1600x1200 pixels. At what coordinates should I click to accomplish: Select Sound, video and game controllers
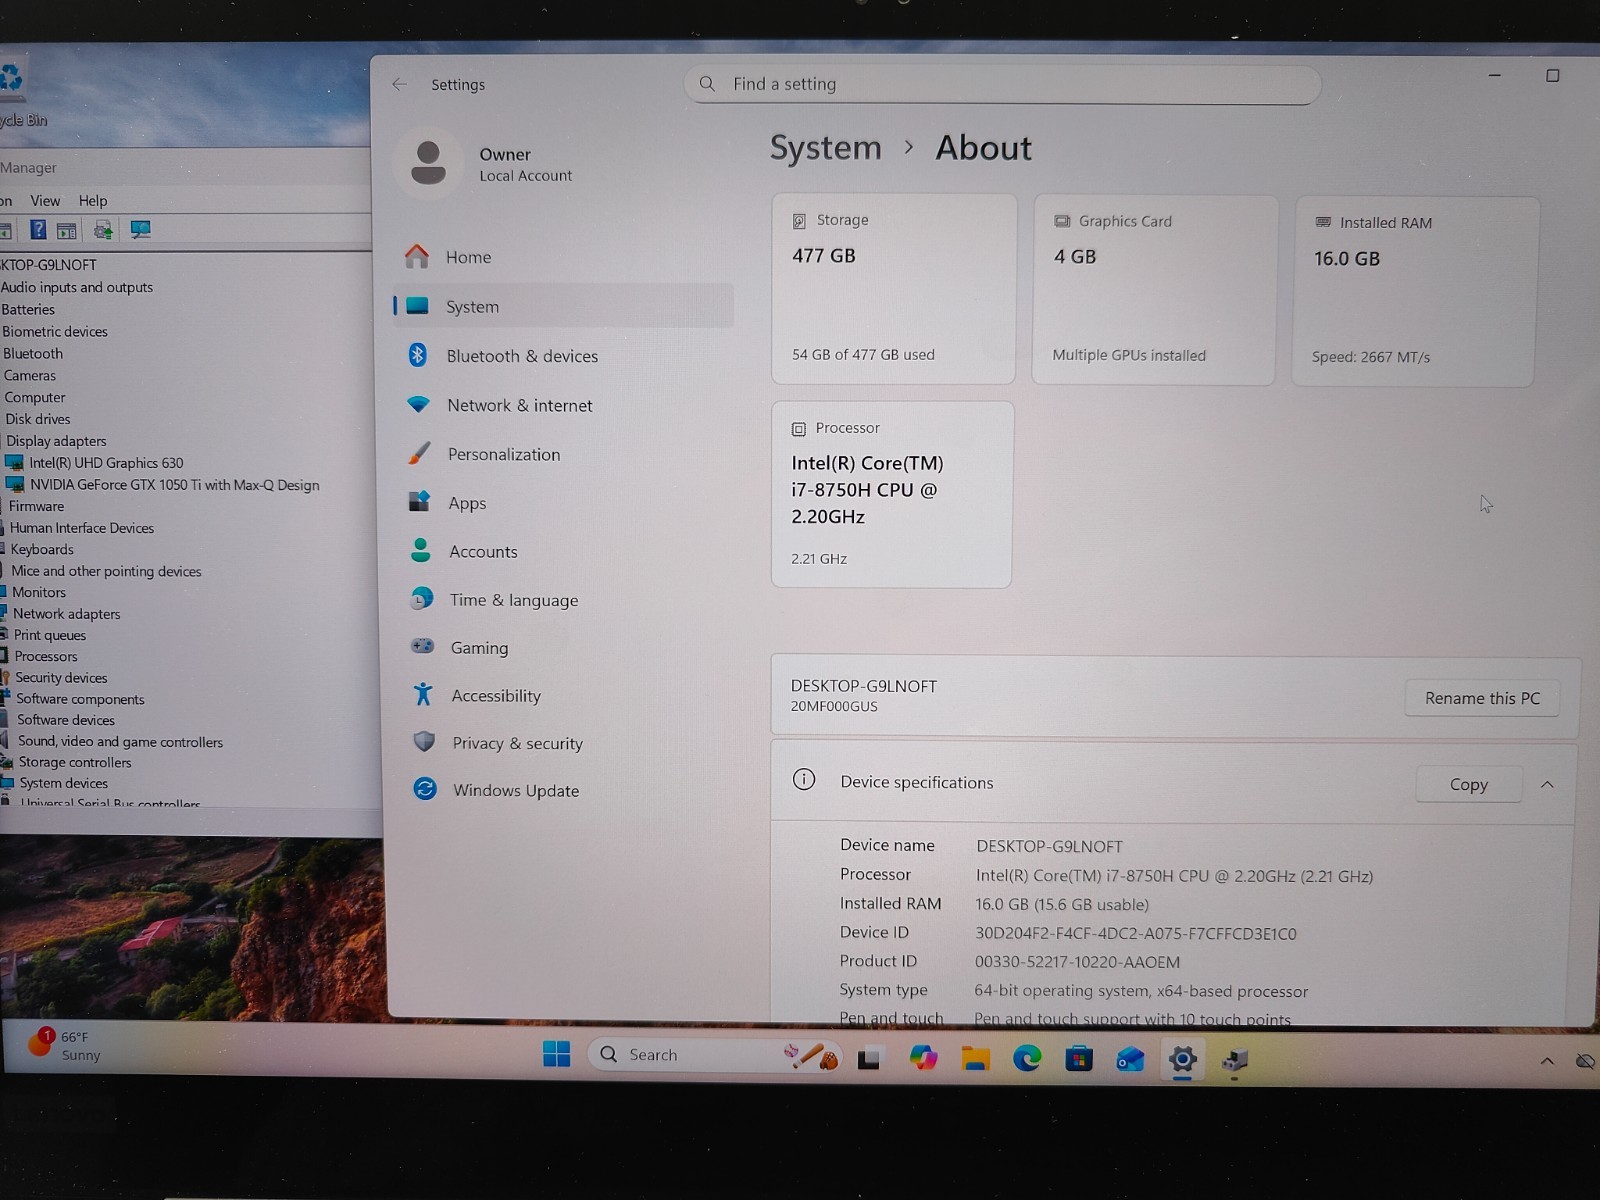(x=120, y=742)
